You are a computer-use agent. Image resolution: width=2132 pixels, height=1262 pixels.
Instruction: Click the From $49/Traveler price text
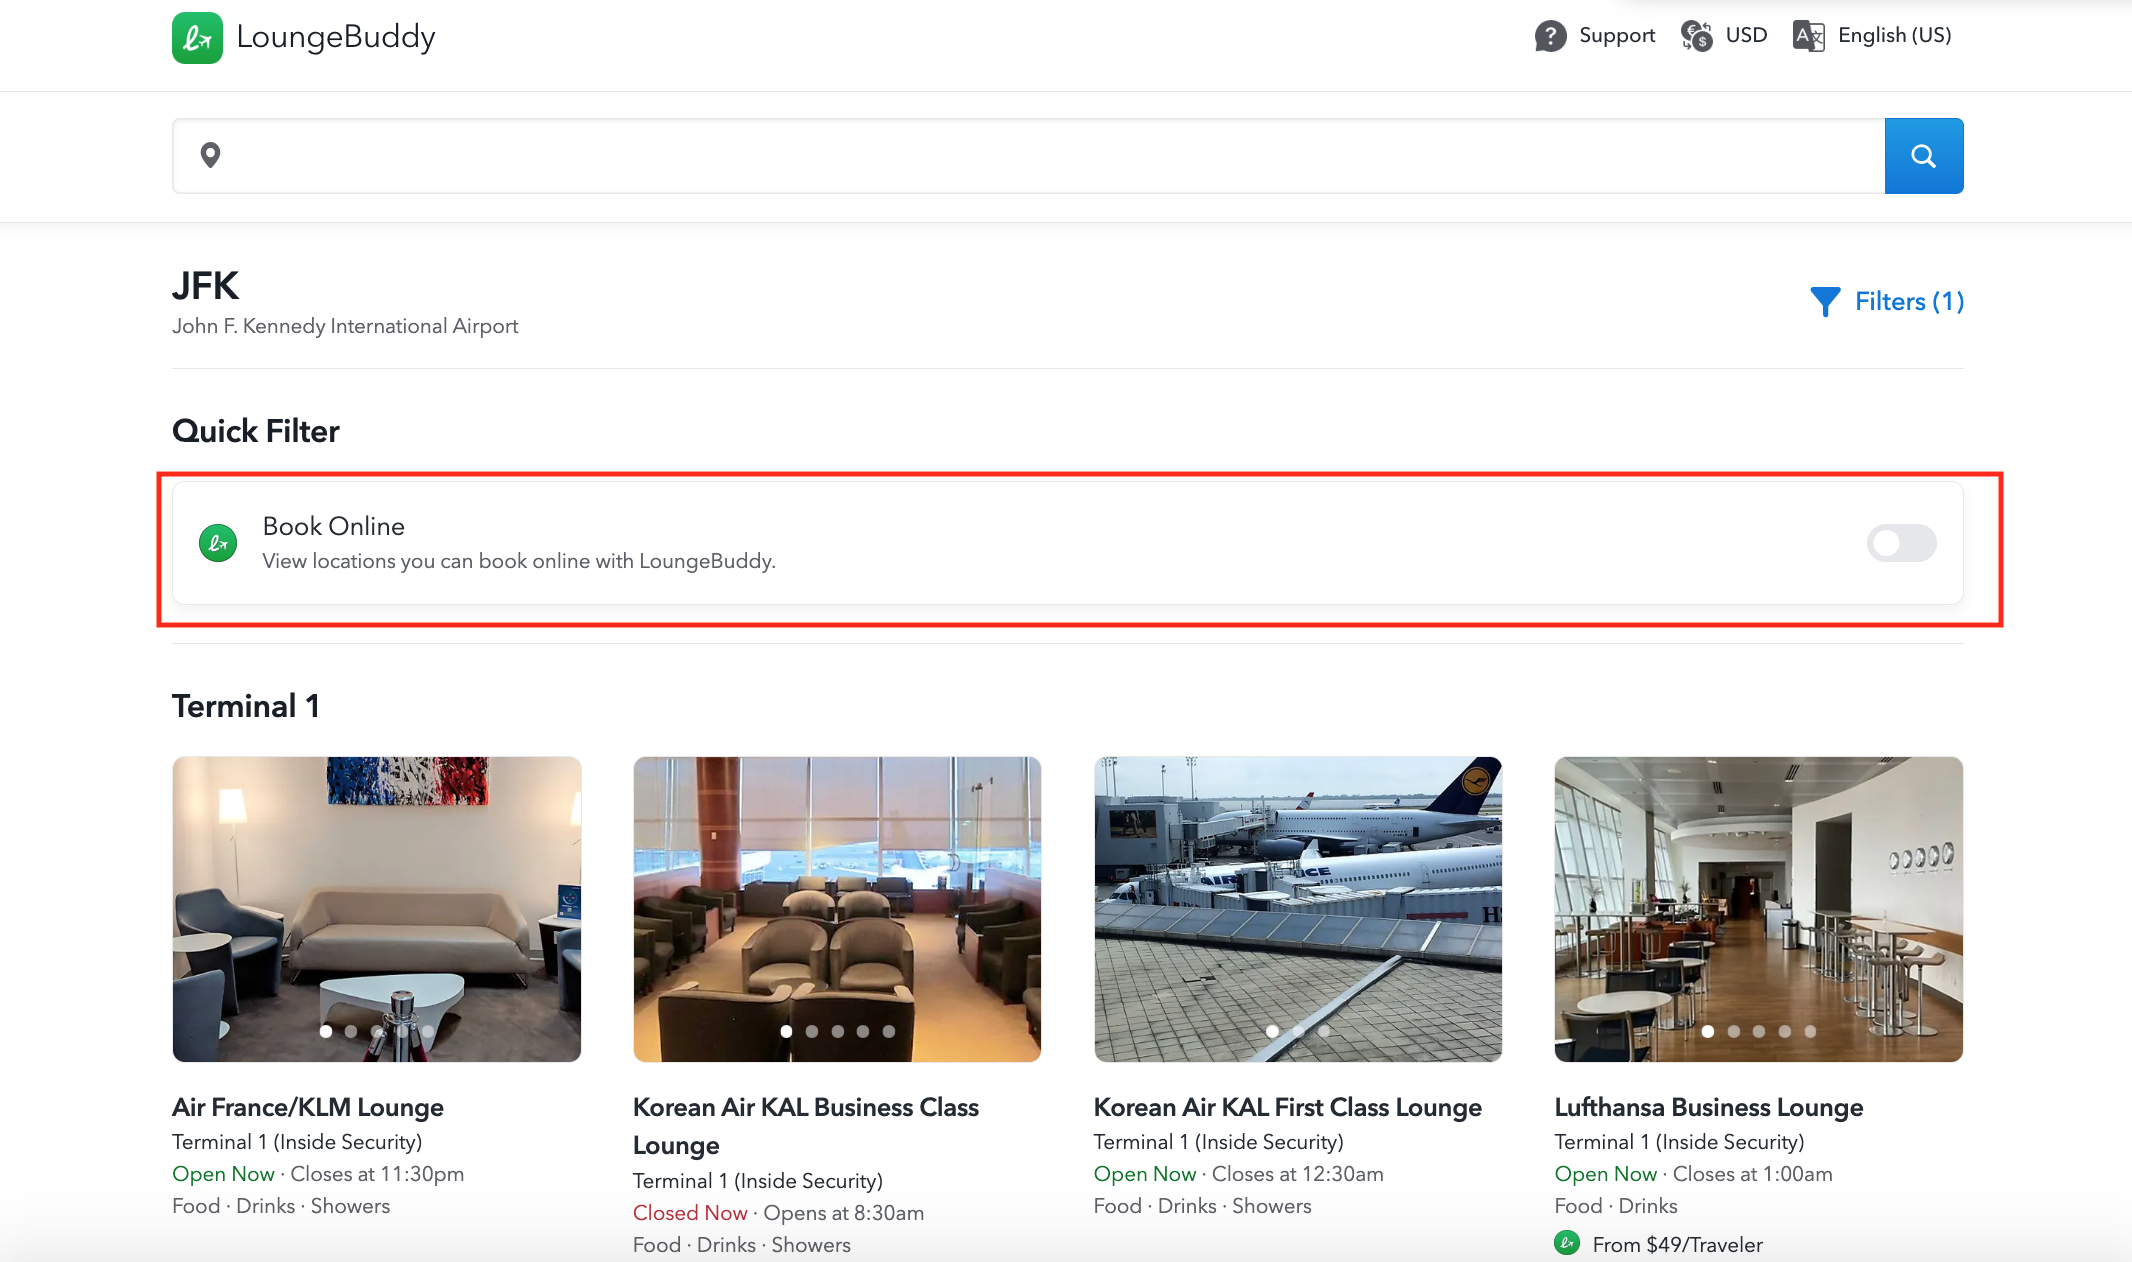pyautogui.click(x=1677, y=1245)
